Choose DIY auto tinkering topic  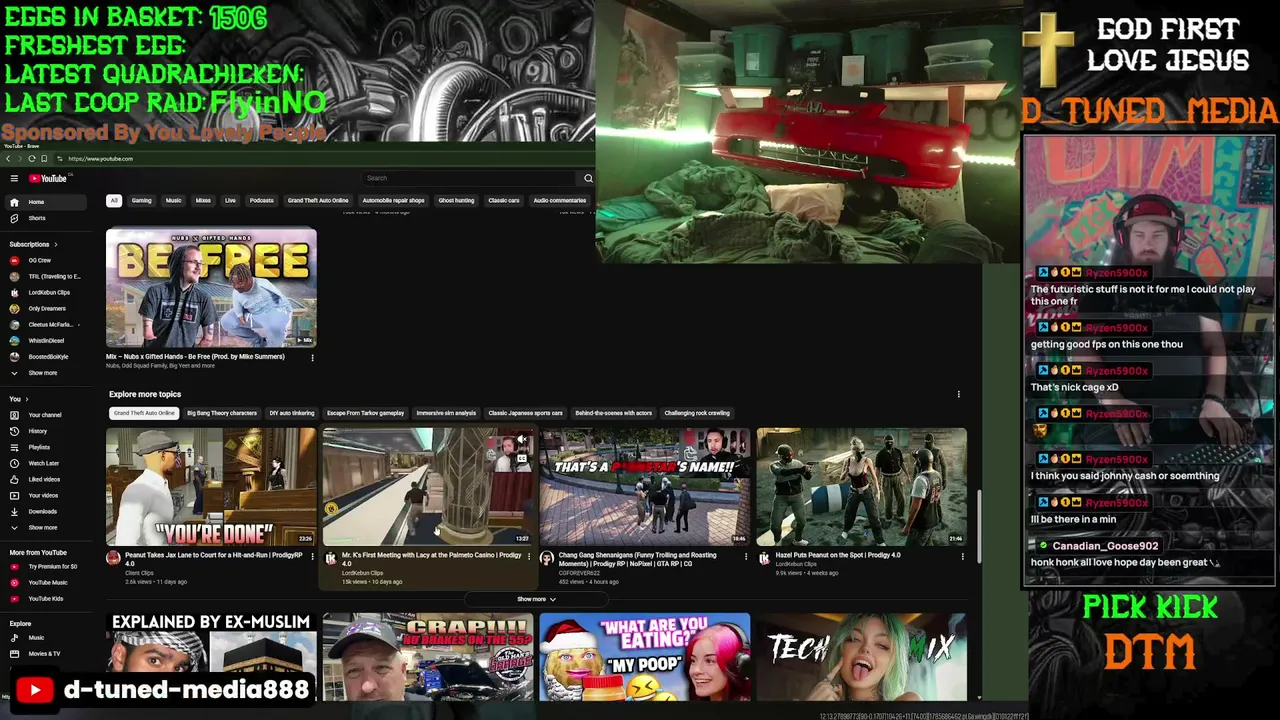pos(292,413)
